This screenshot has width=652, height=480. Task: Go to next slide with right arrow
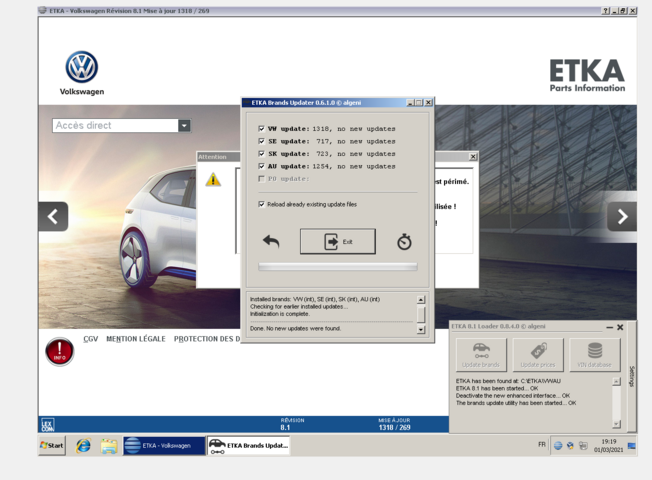click(622, 216)
